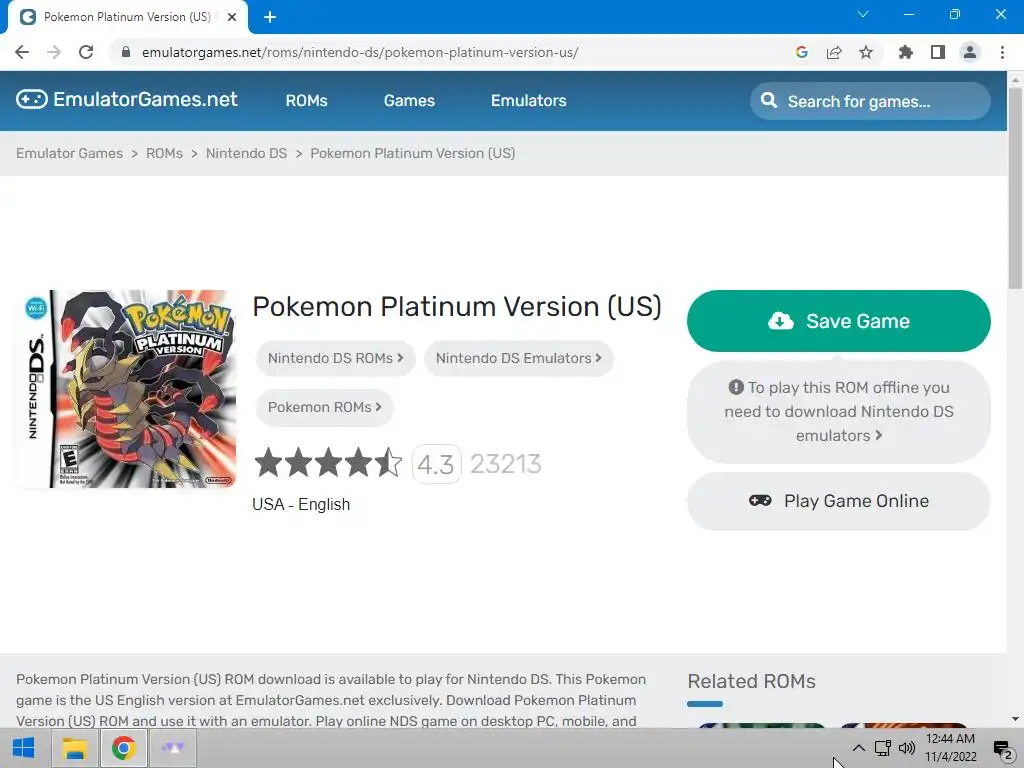1024x768 pixels.
Task: Rate three stars
Action: [328, 462]
